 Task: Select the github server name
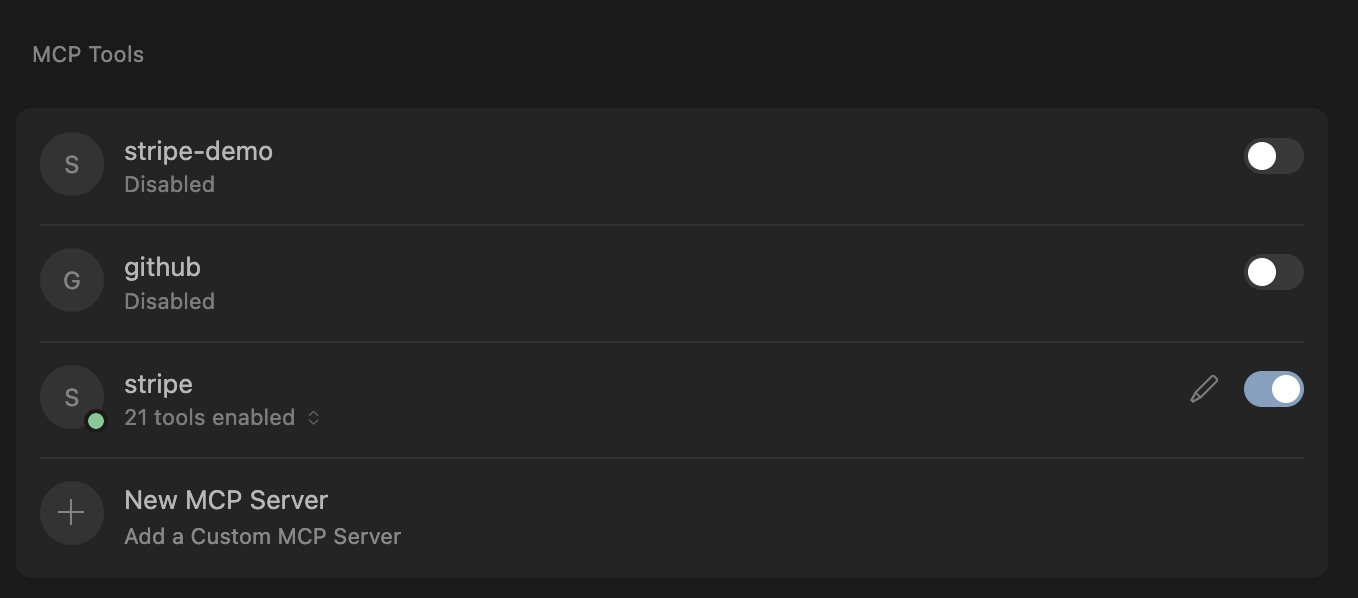coord(162,267)
